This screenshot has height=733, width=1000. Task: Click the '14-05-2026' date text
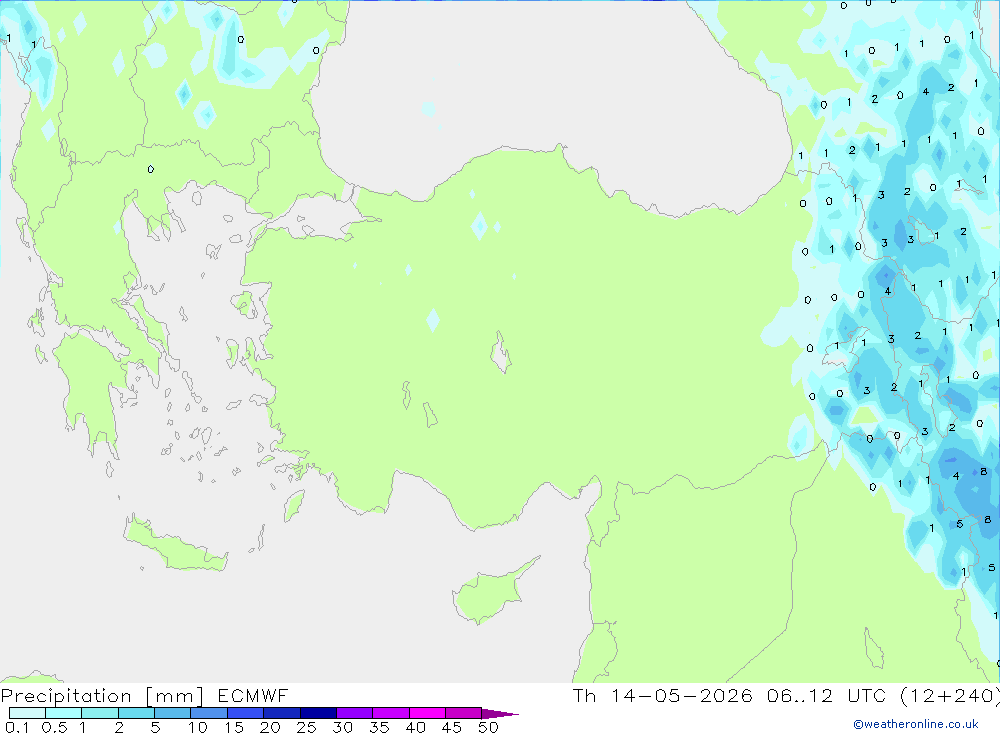pyautogui.click(x=681, y=695)
